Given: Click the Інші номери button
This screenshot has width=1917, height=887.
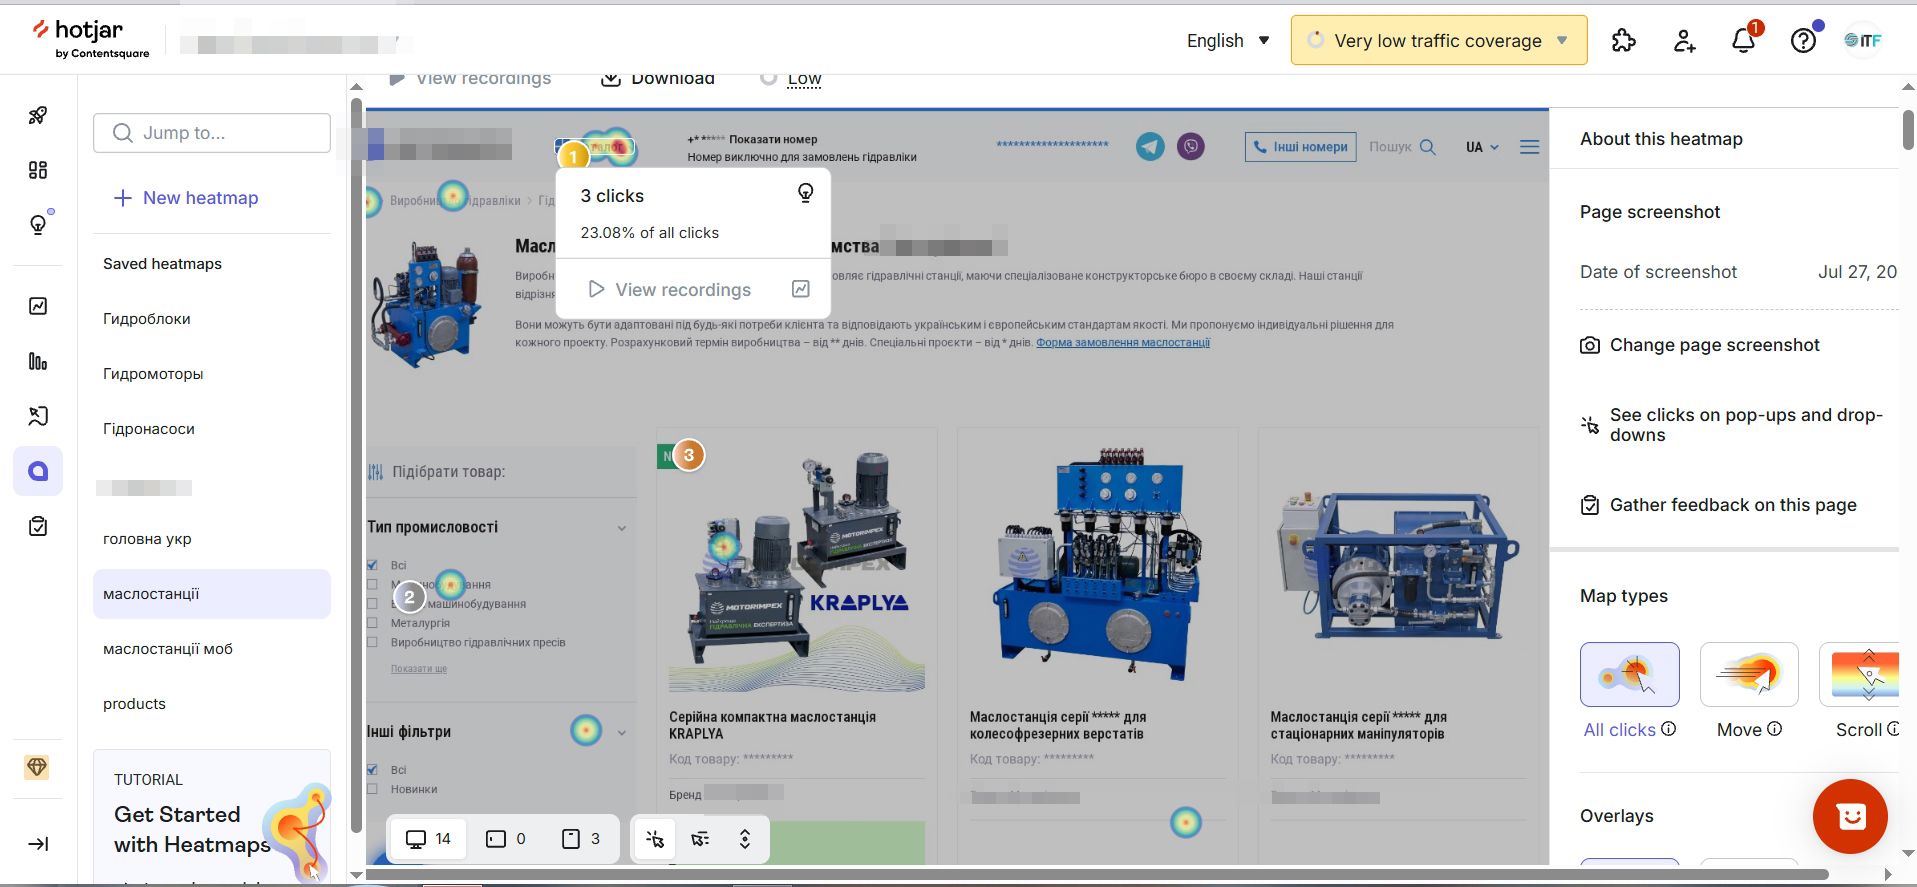Looking at the screenshot, I should point(1300,147).
